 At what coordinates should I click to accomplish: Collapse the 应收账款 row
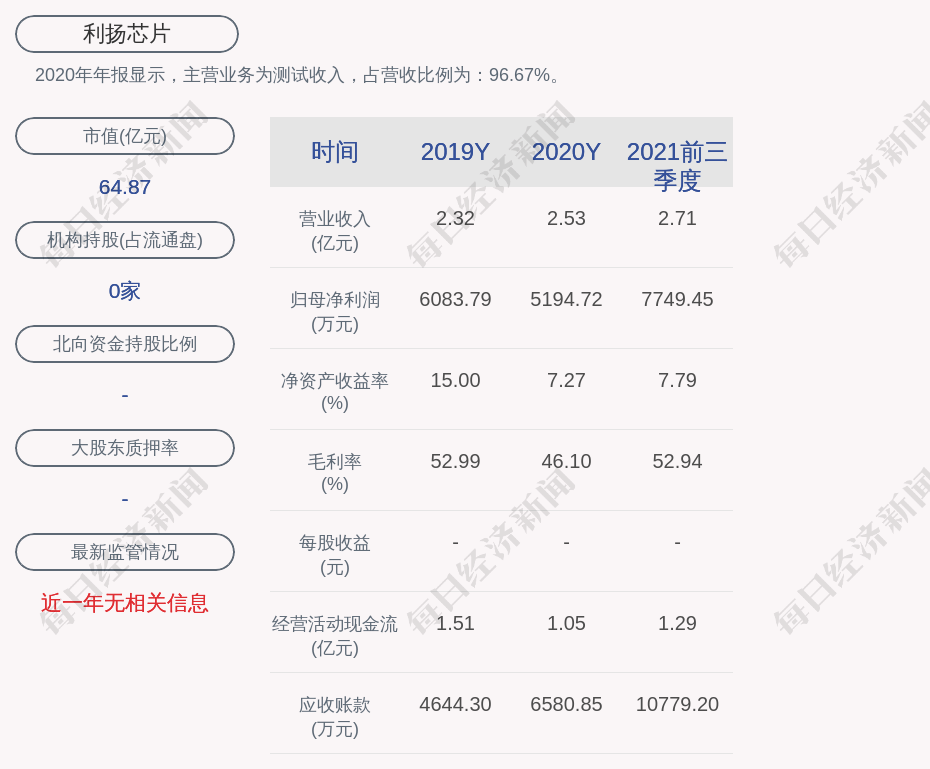pyautogui.click(x=334, y=716)
